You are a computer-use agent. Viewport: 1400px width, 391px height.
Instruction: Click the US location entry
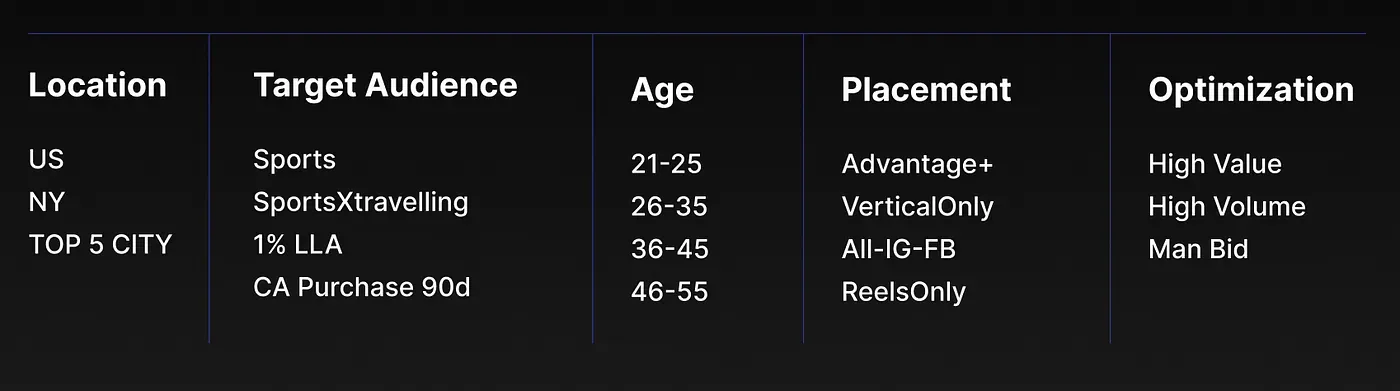click(46, 159)
